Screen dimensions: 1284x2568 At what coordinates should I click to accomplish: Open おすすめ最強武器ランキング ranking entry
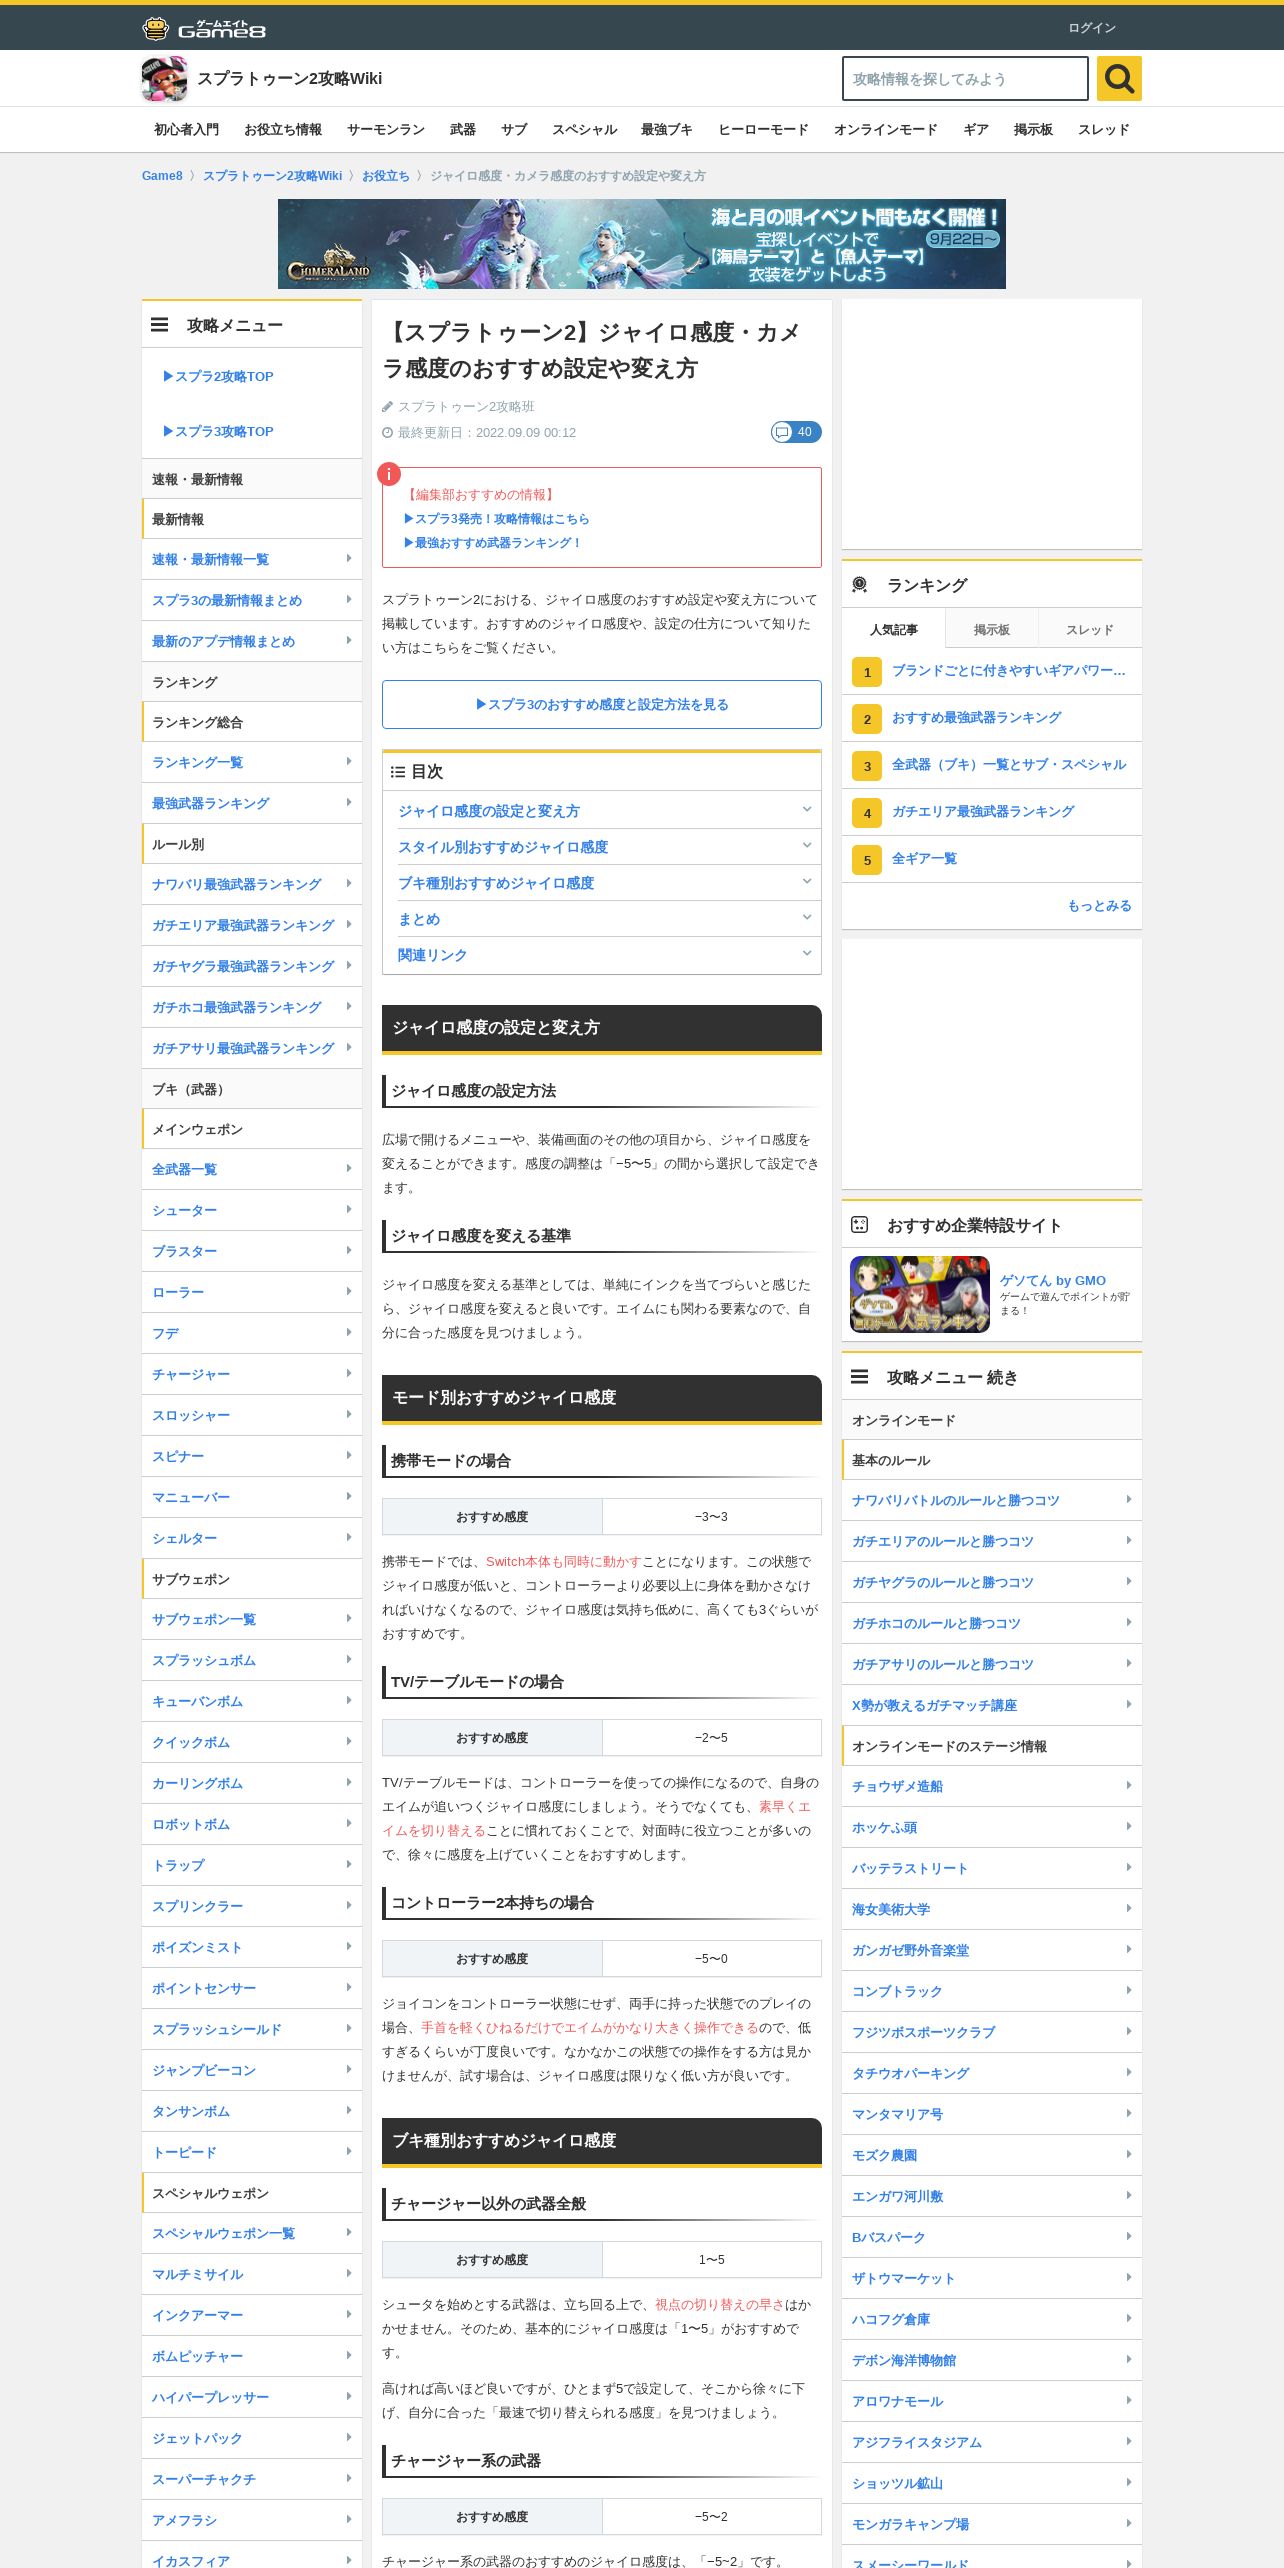click(x=976, y=718)
